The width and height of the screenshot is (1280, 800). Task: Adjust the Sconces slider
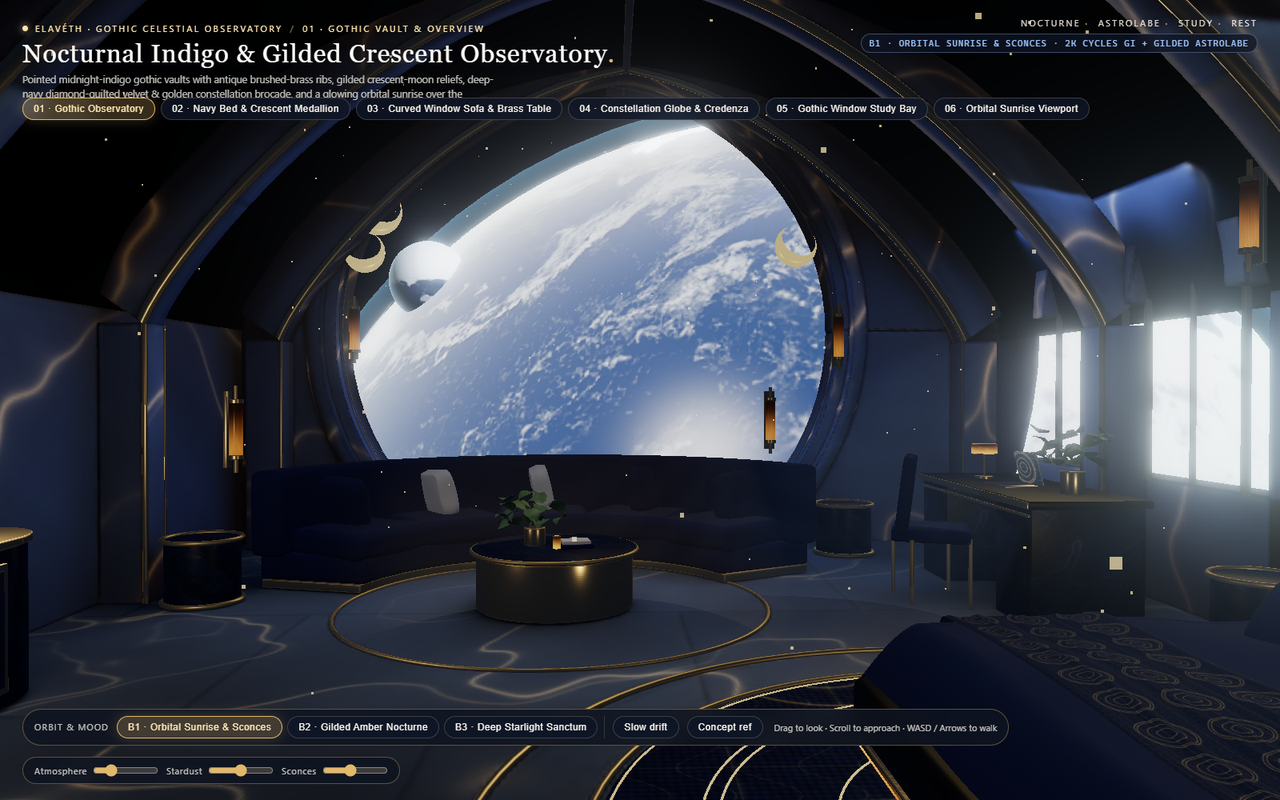(355, 770)
